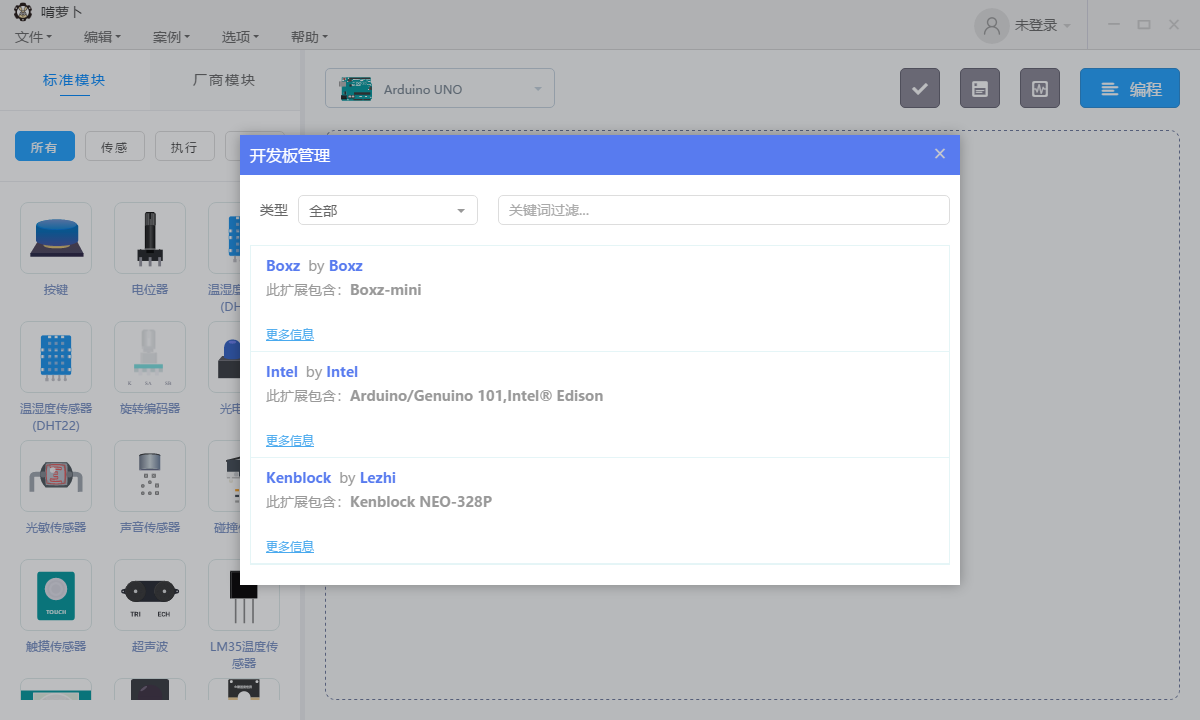Click the Boxz-mini board name
The width and height of the screenshot is (1200, 720).
point(386,290)
